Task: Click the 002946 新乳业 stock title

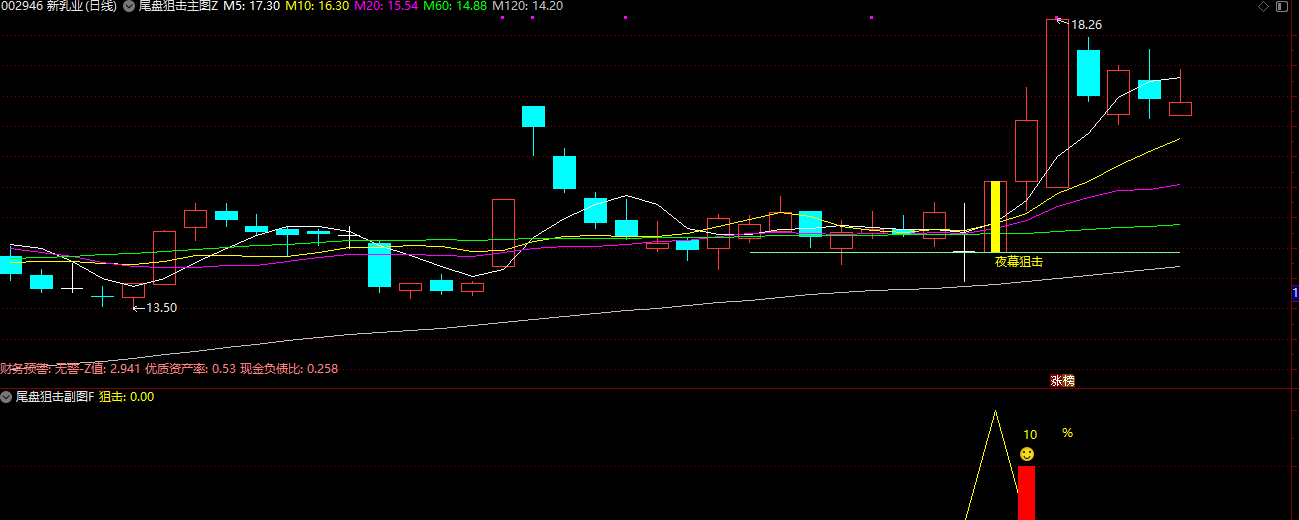Action: point(59,6)
